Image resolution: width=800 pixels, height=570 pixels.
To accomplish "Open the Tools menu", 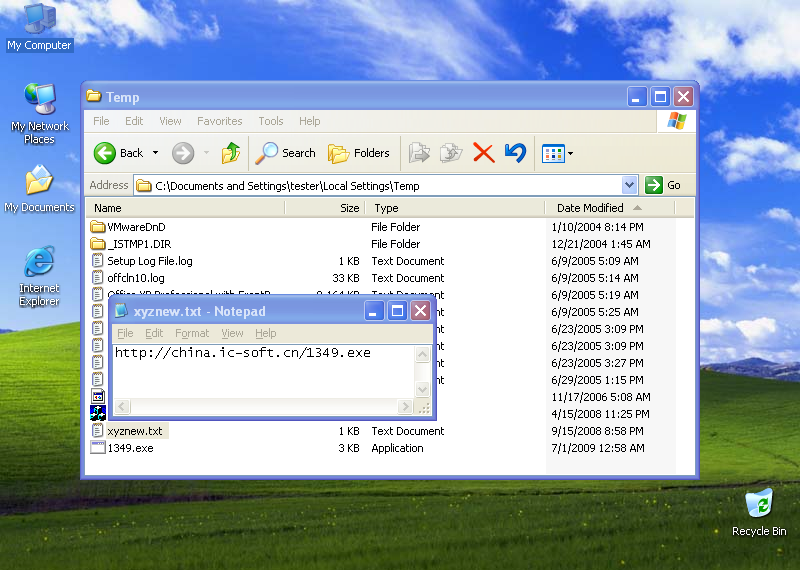I will [270, 121].
